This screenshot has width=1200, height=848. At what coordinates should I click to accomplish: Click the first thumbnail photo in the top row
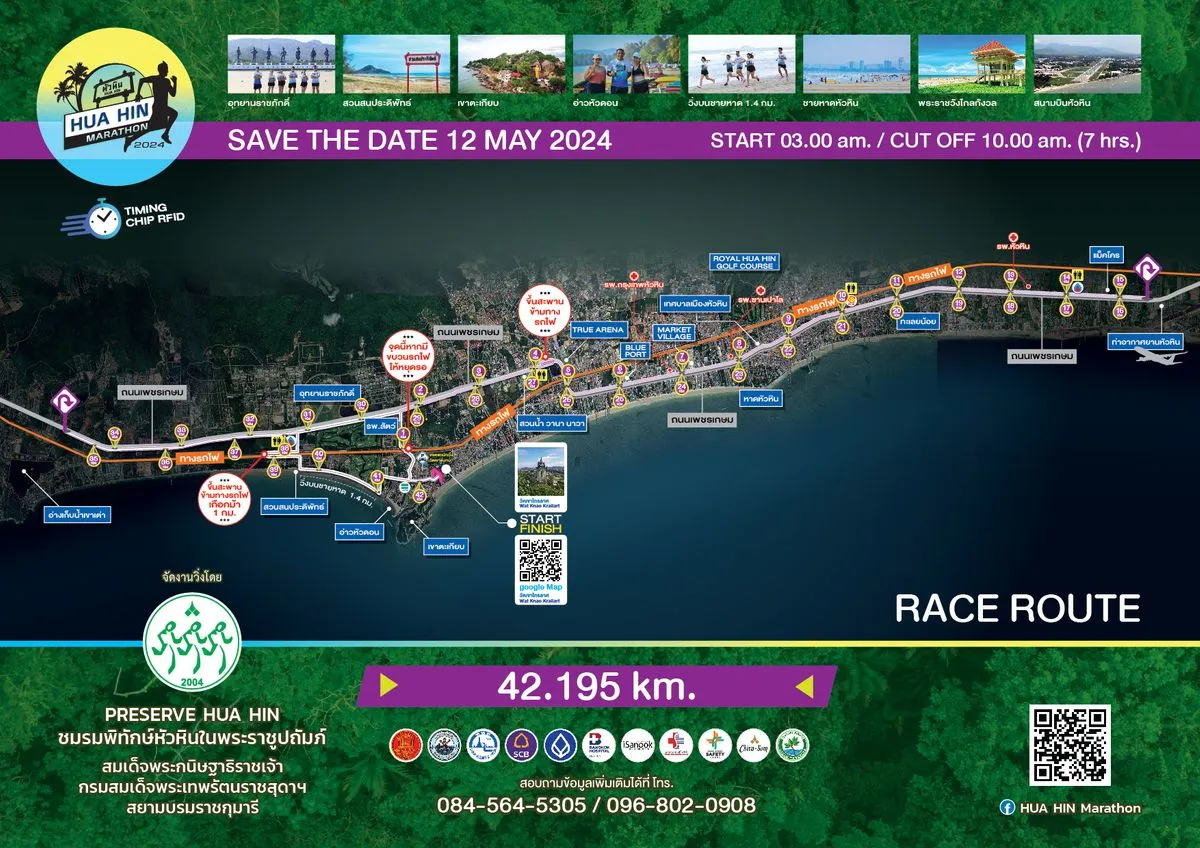pyautogui.click(x=281, y=64)
